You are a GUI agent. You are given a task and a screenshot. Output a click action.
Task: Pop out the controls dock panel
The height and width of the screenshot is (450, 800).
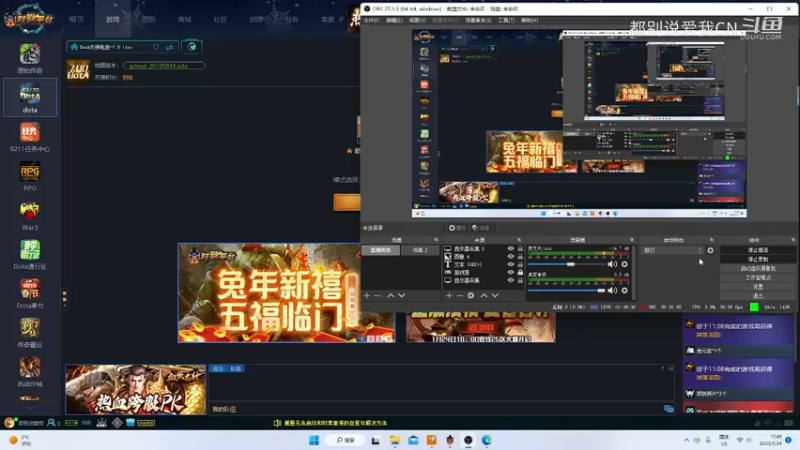(x=793, y=240)
